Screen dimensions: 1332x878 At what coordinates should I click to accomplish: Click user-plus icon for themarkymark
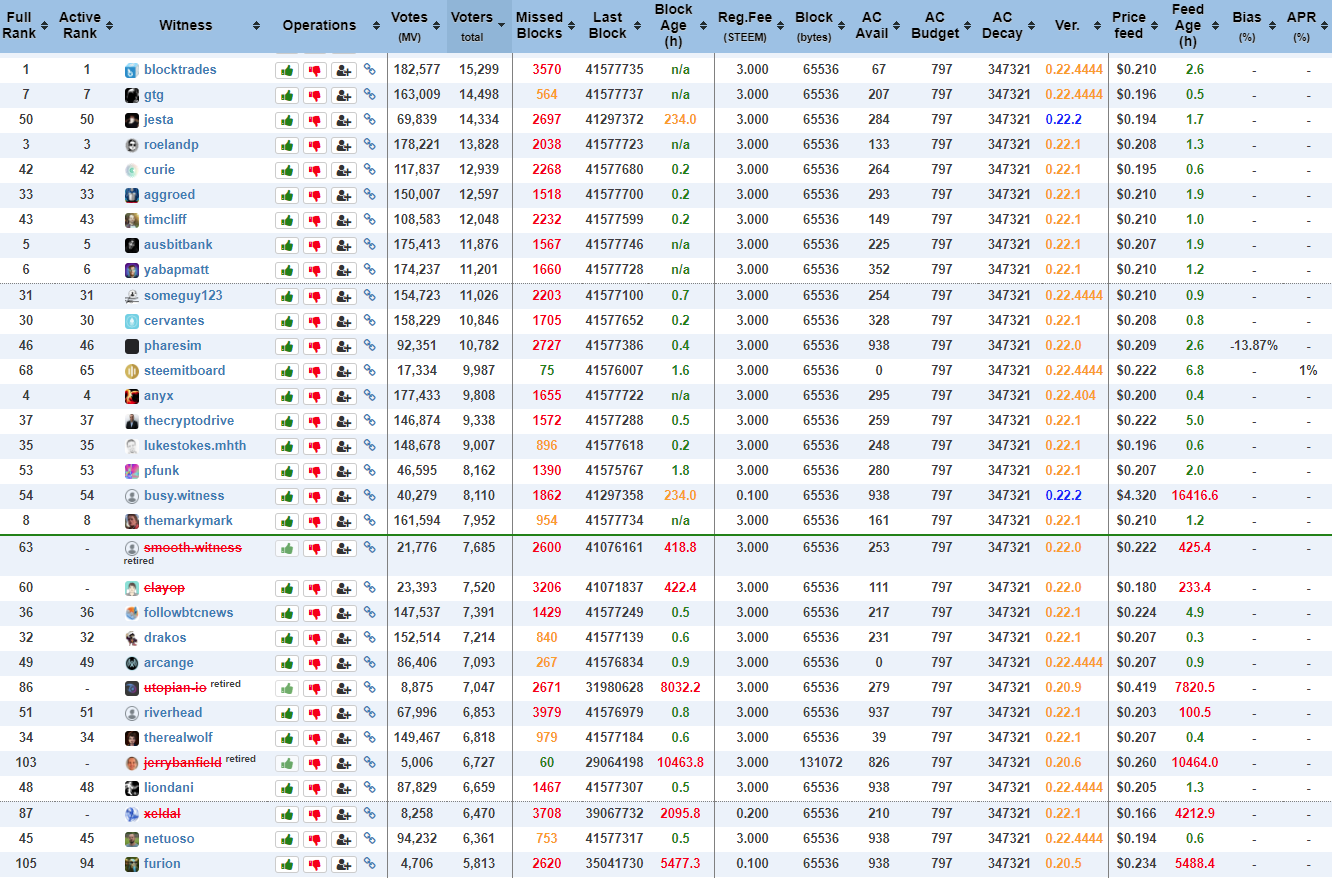tap(344, 521)
